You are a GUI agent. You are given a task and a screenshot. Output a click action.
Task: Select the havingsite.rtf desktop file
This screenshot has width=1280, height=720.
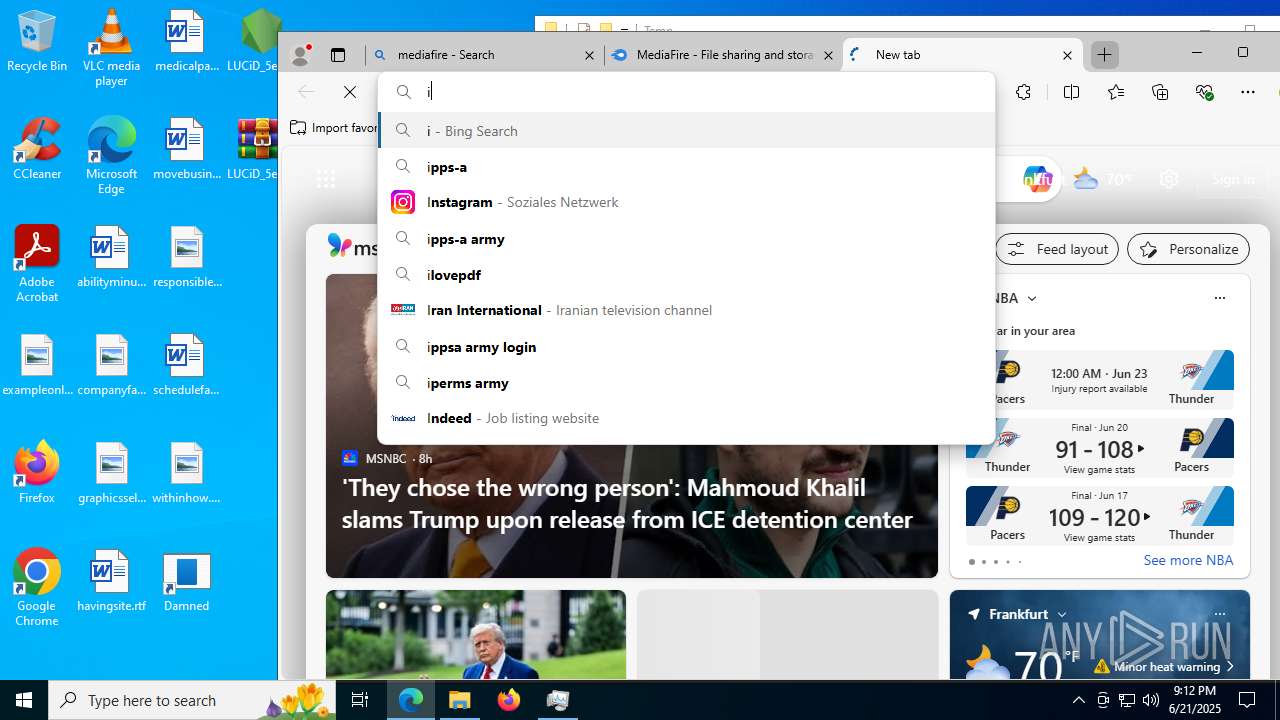111,580
